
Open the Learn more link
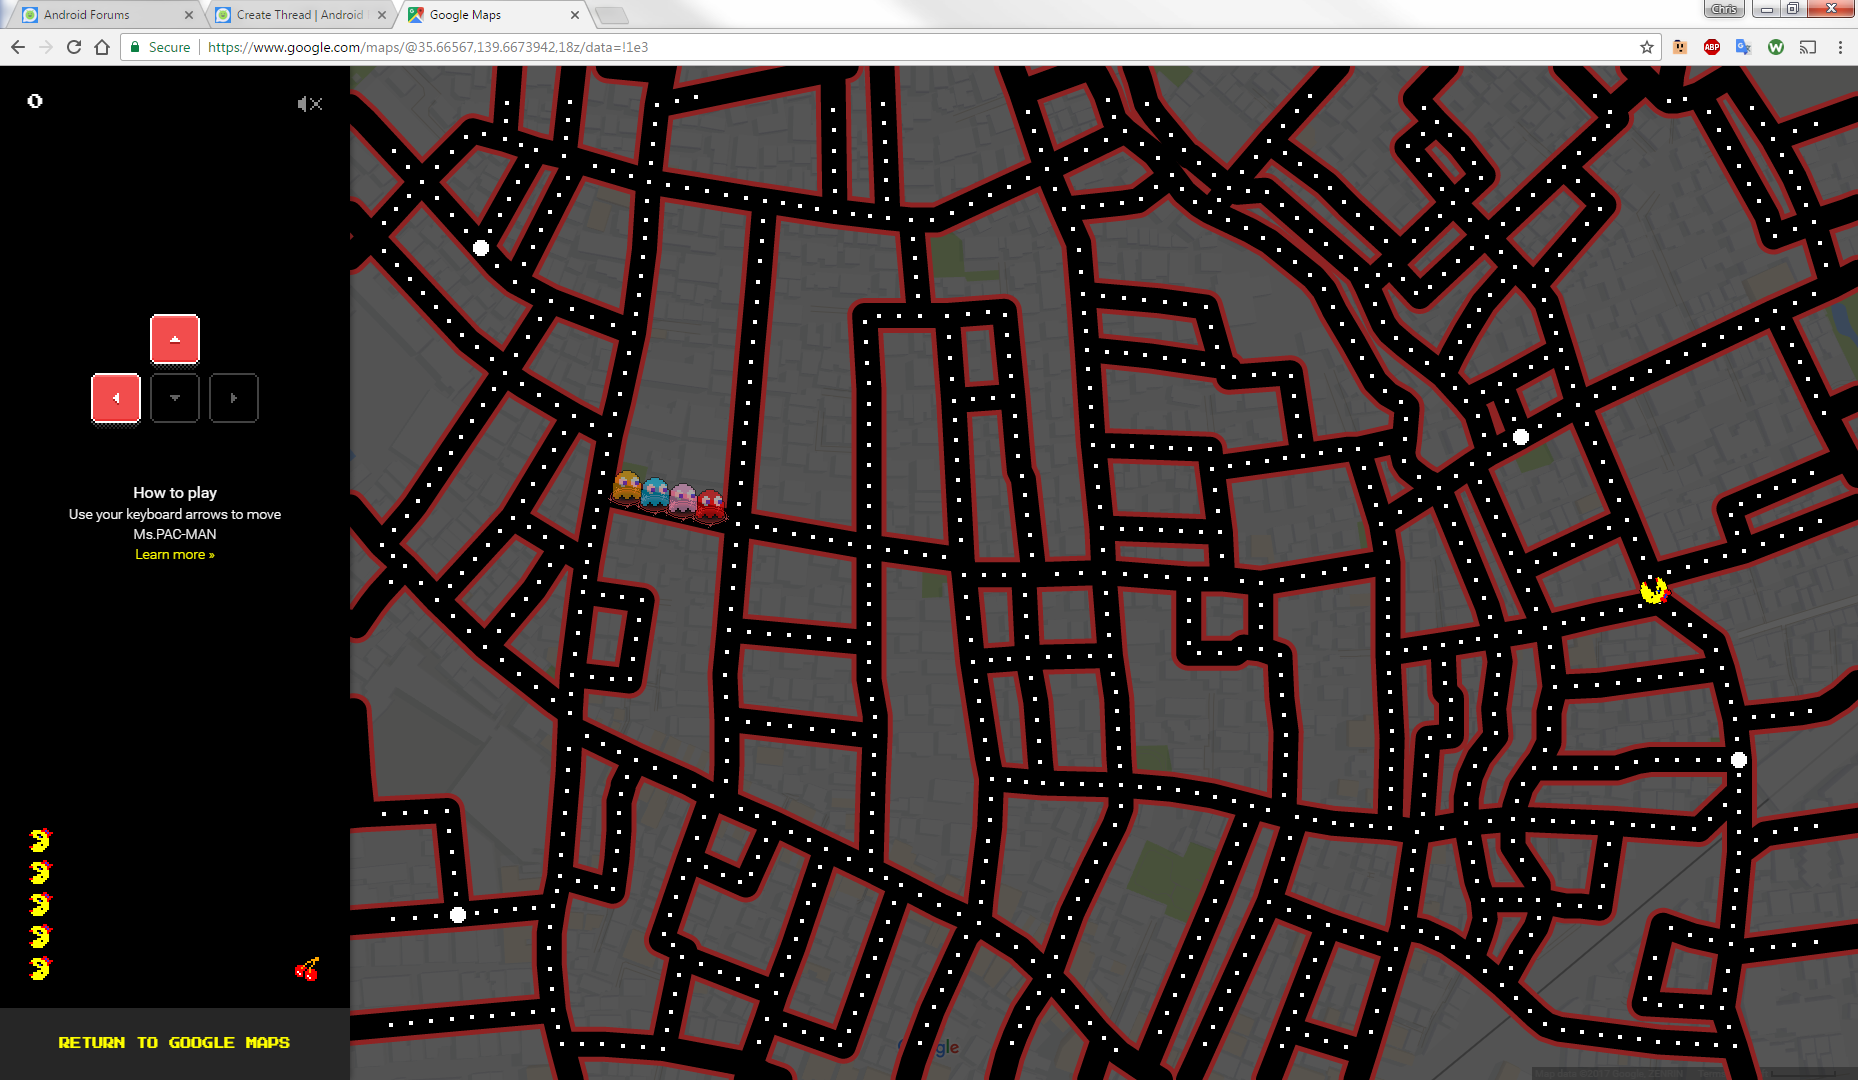tap(175, 554)
